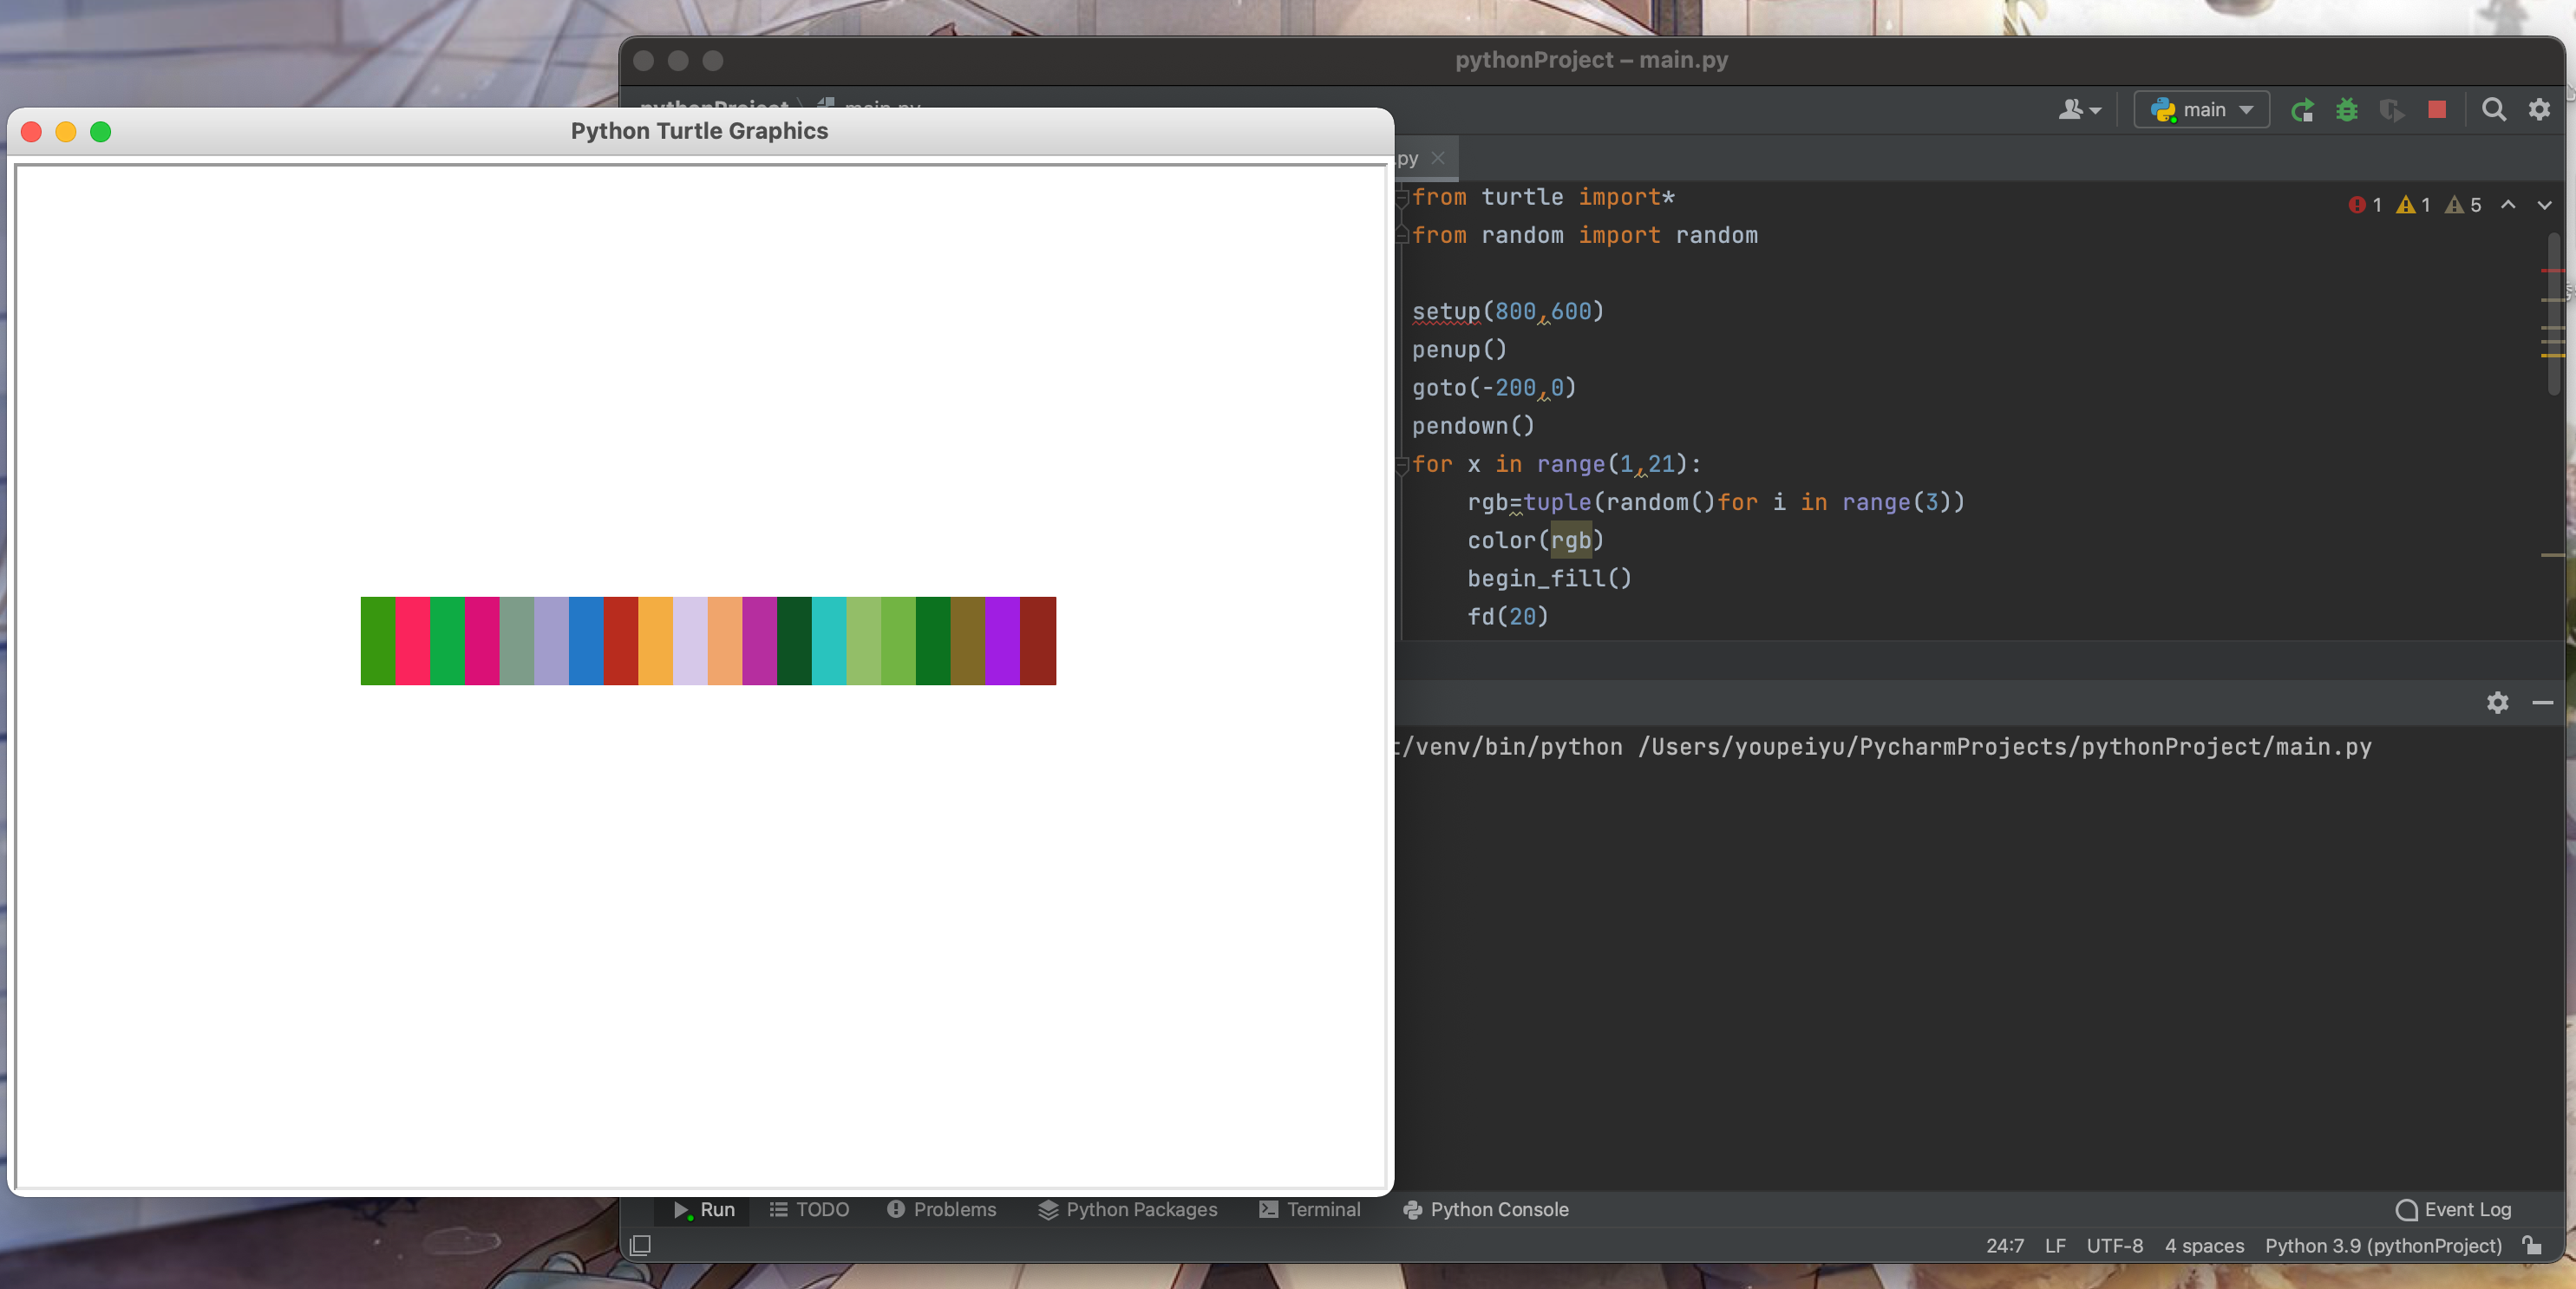Click the read-only lock status icon

[2532, 1245]
